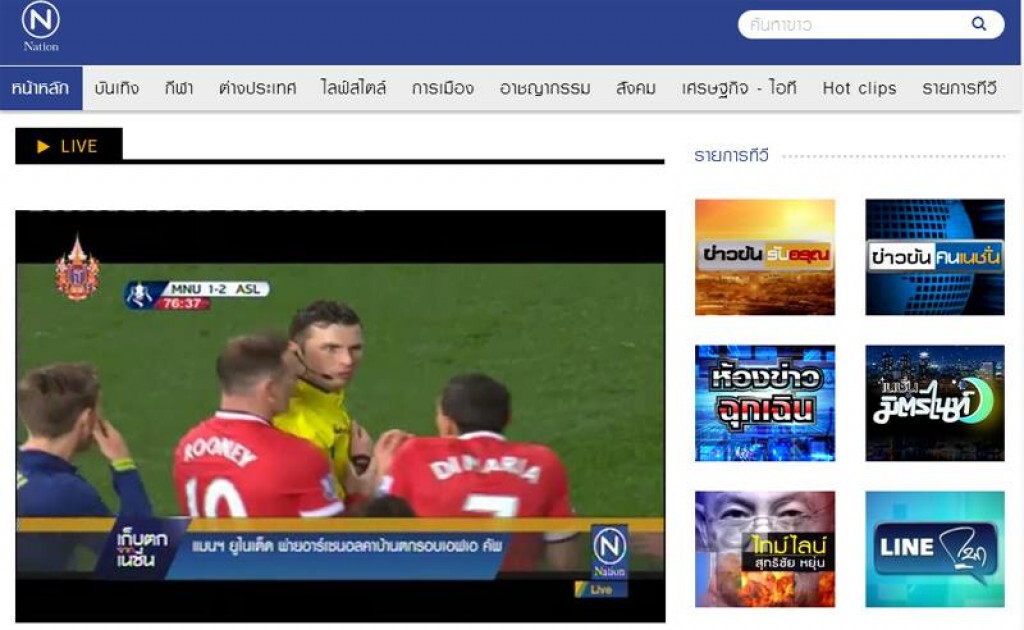The image size is (1024, 630).
Task: Open the Hot clips menu item
Action: click(859, 88)
